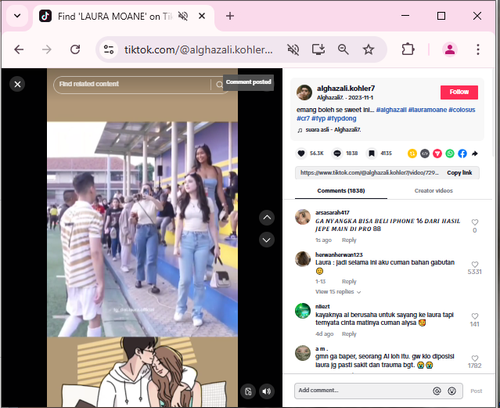Screen dimensions: 500x408
Task: View site information icon in address bar
Action: coord(109,50)
